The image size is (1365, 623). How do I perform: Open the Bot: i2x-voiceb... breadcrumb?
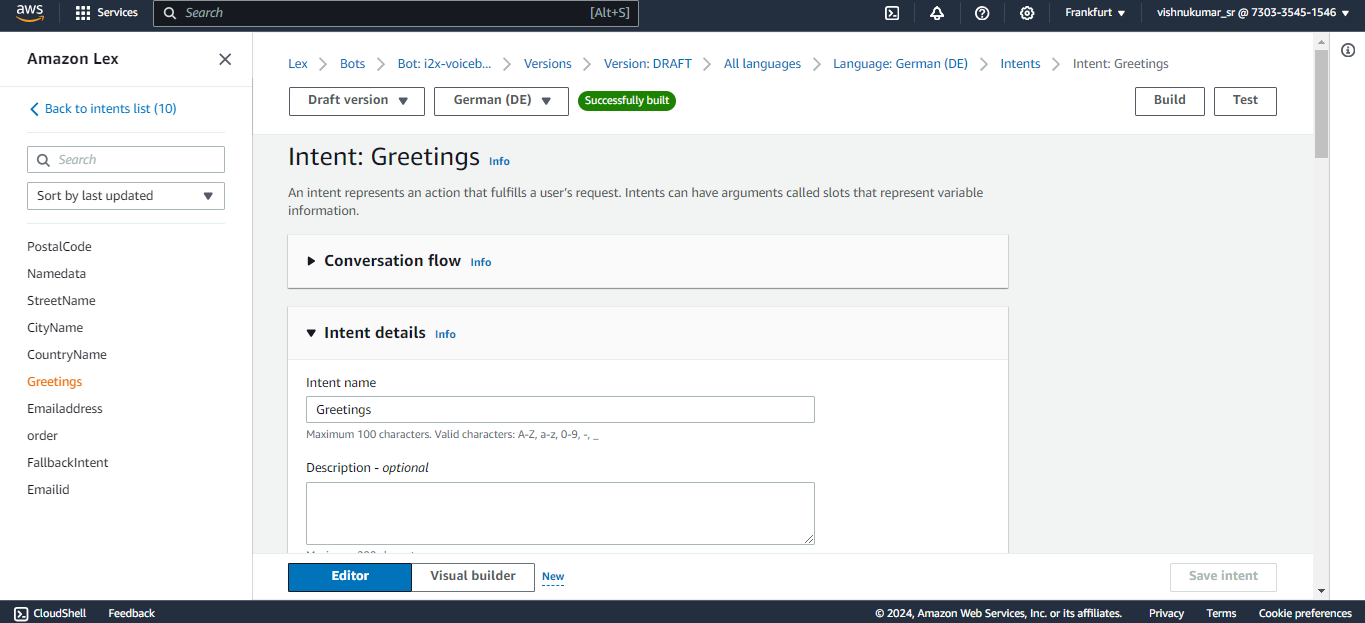pos(445,64)
